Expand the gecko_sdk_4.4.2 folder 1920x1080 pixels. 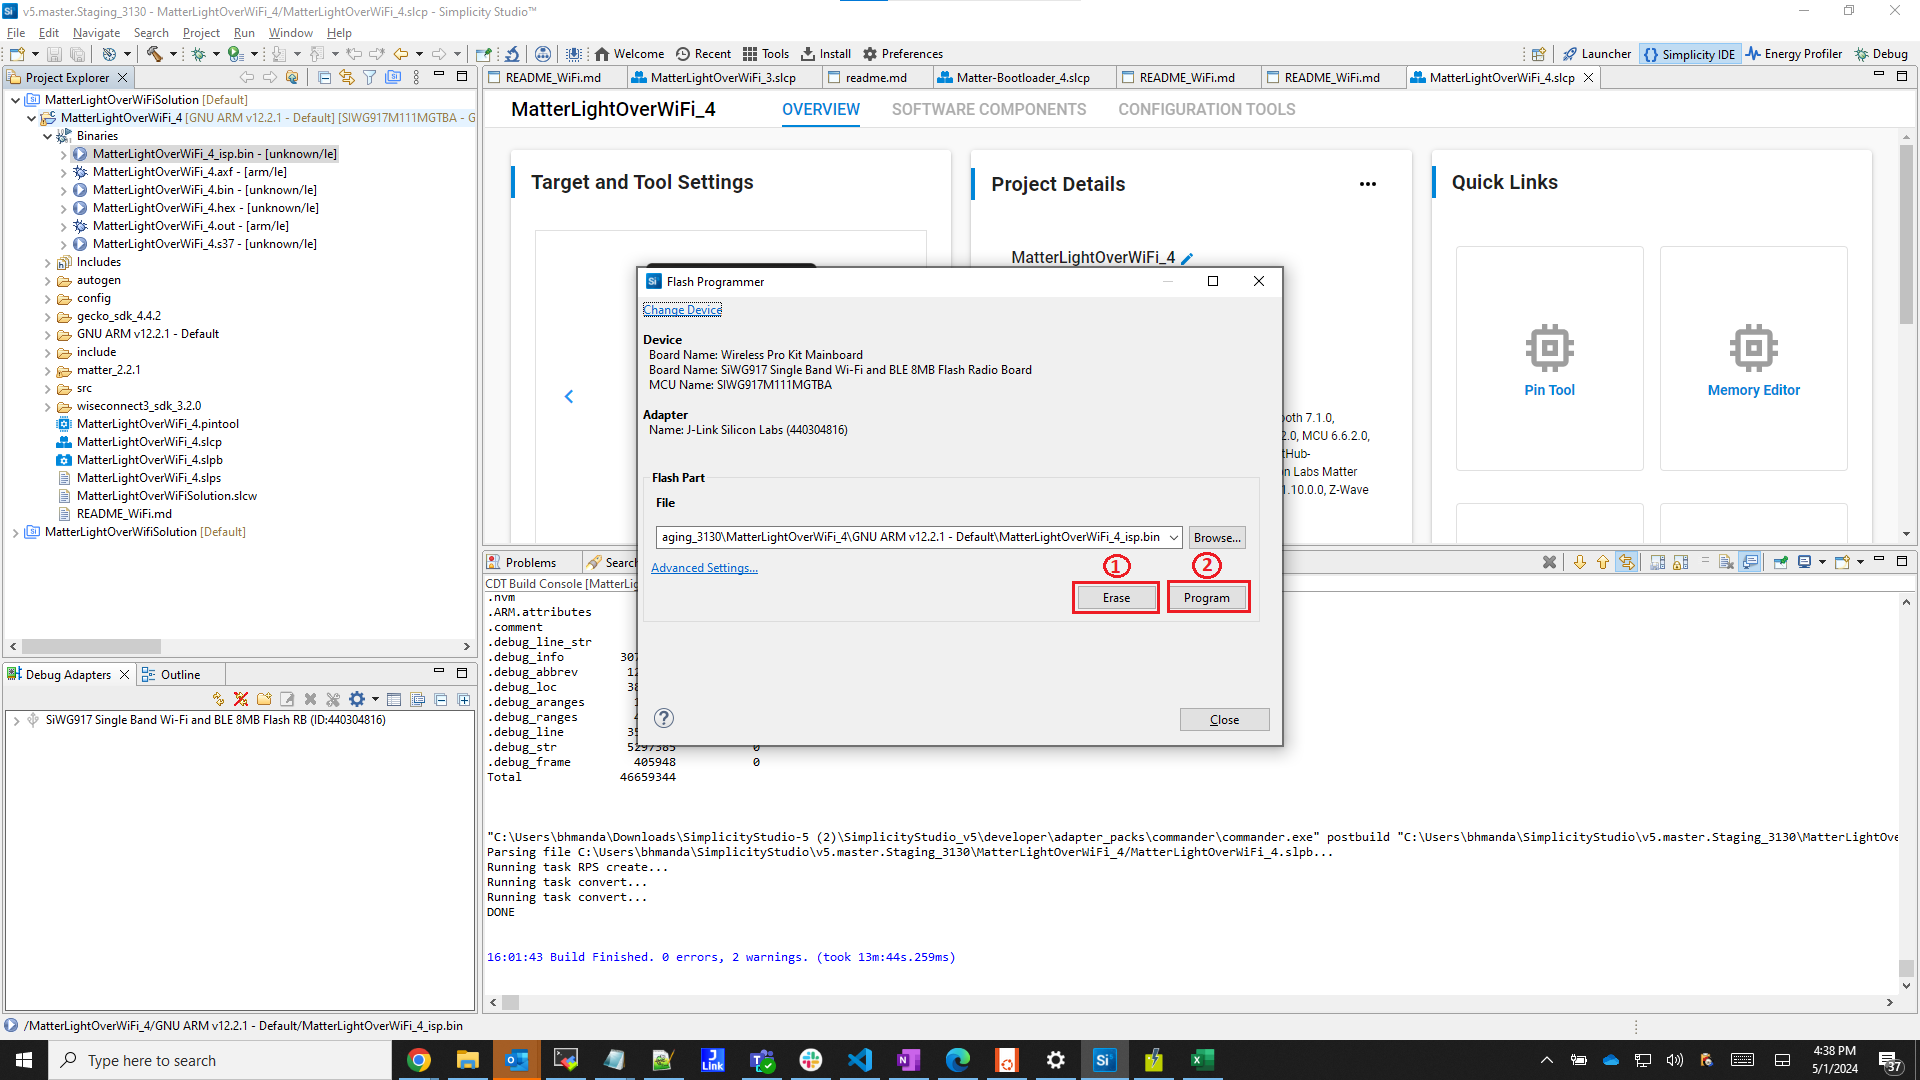click(x=47, y=316)
